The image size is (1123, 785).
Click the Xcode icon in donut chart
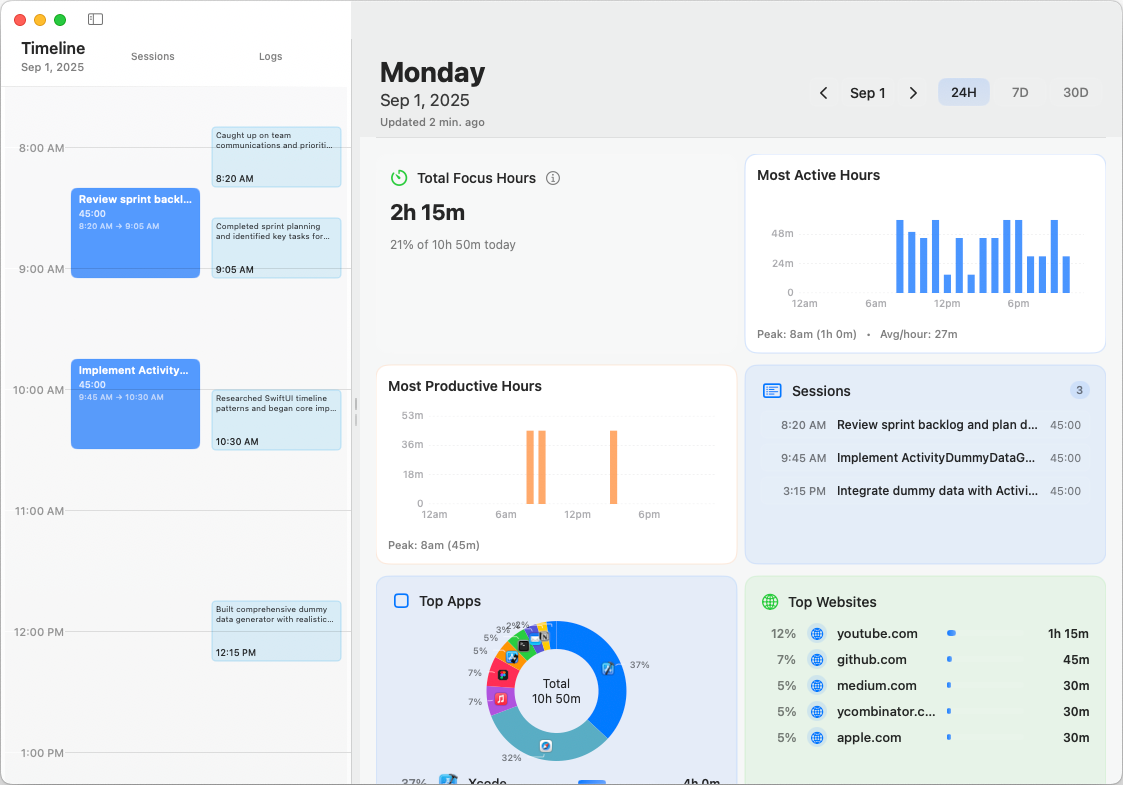[x=607, y=669]
